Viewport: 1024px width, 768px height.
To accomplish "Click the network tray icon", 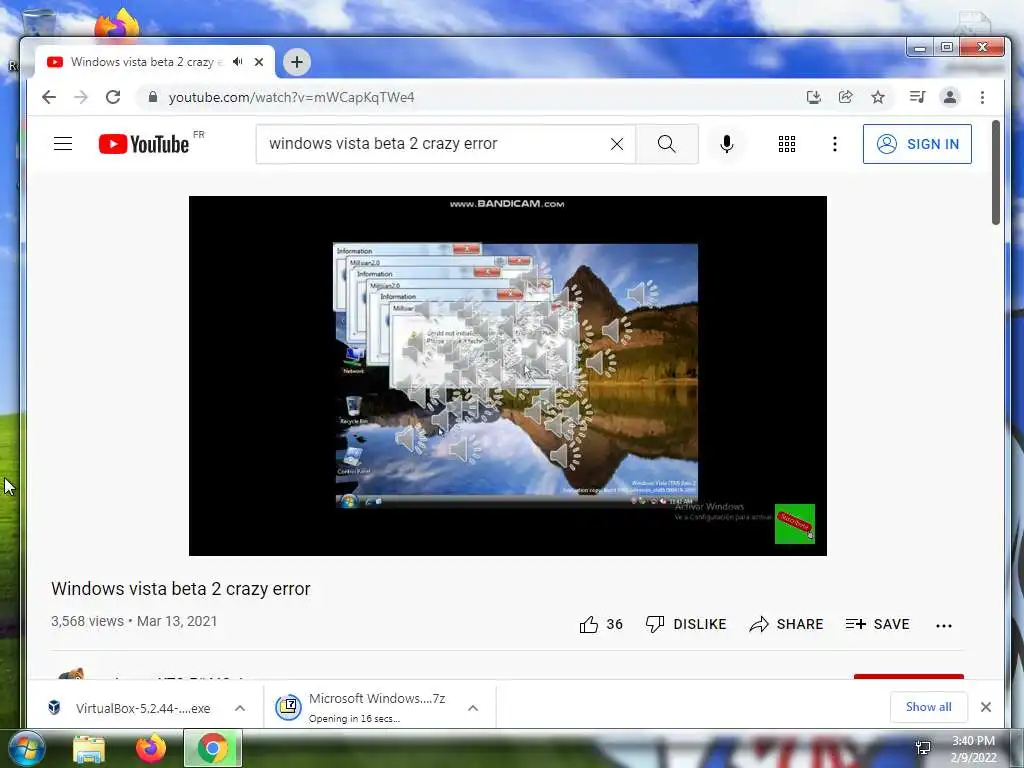I will (923, 748).
